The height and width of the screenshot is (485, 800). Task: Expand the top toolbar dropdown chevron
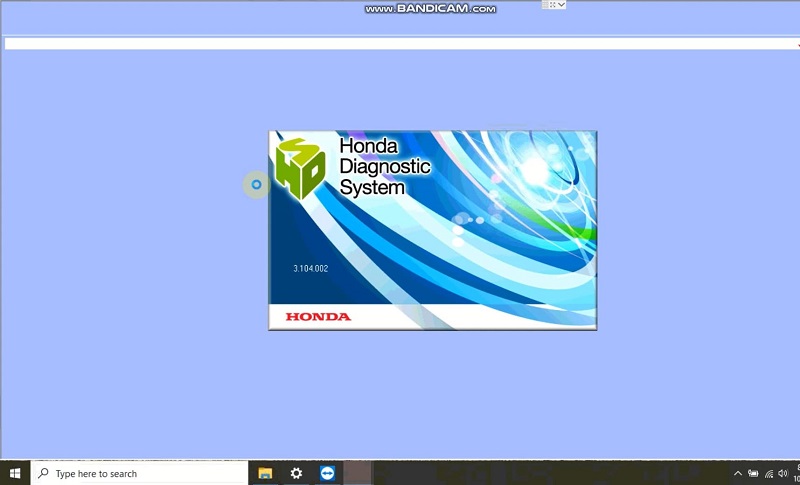pos(561,5)
